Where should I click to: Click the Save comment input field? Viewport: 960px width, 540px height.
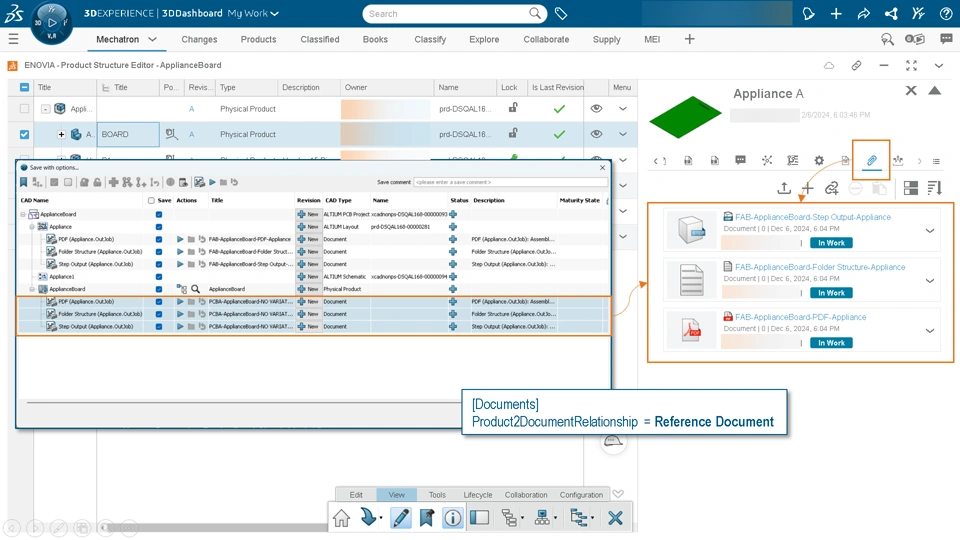511,182
